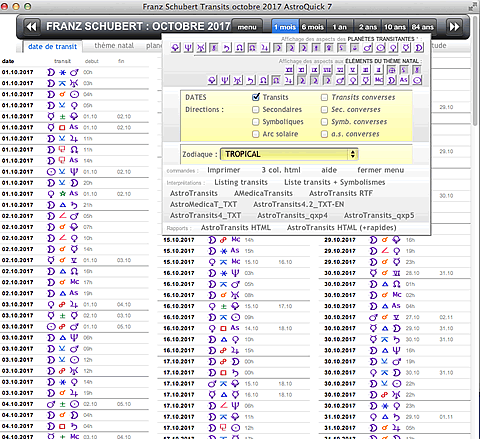Toggle natal Neptune in the natal elements row
The image size is (480, 439).
click(225, 80)
